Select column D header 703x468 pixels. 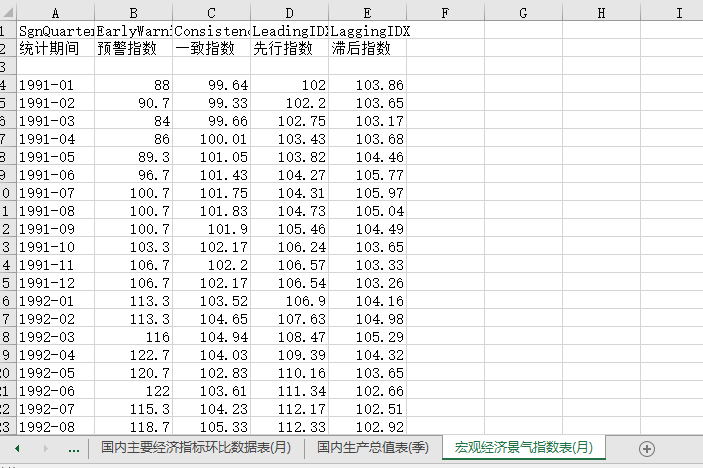tap(289, 13)
